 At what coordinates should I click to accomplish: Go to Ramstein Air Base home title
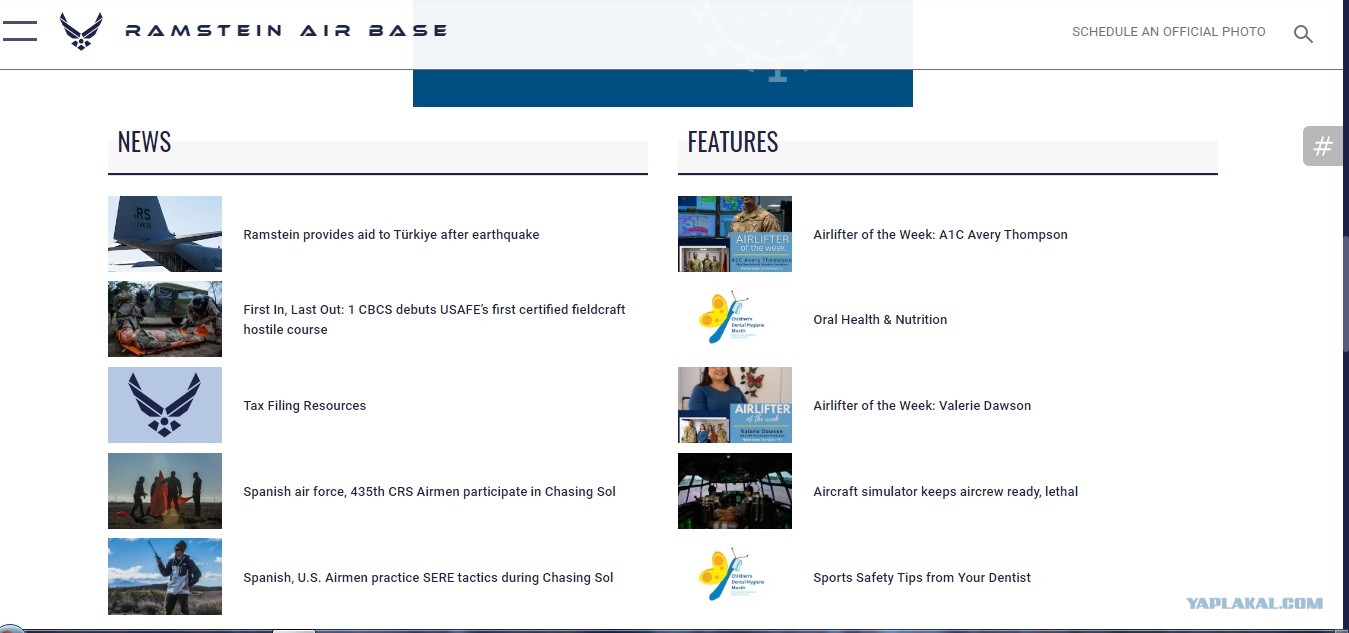(286, 31)
